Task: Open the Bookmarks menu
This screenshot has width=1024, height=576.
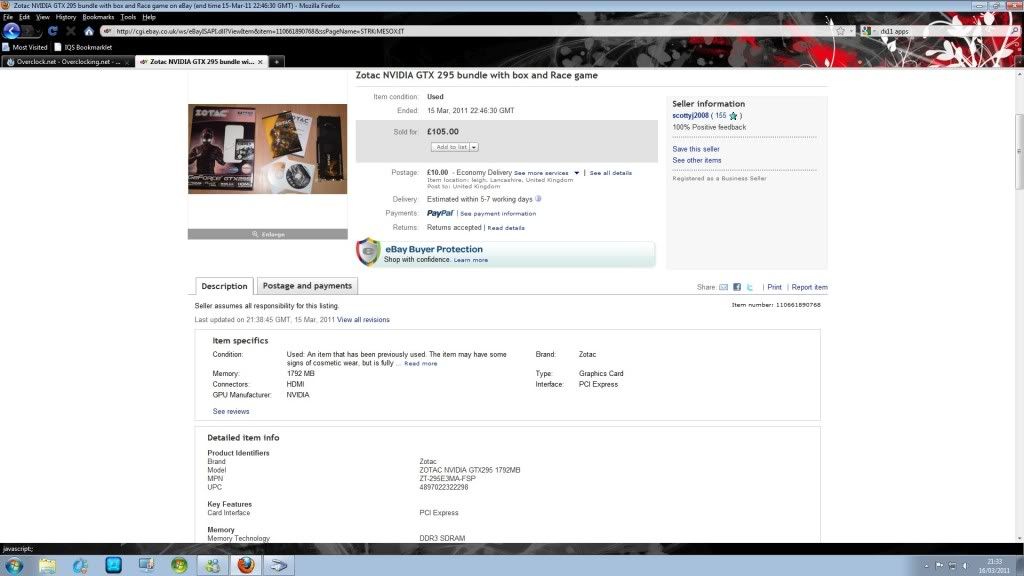Action: (98, 17)
